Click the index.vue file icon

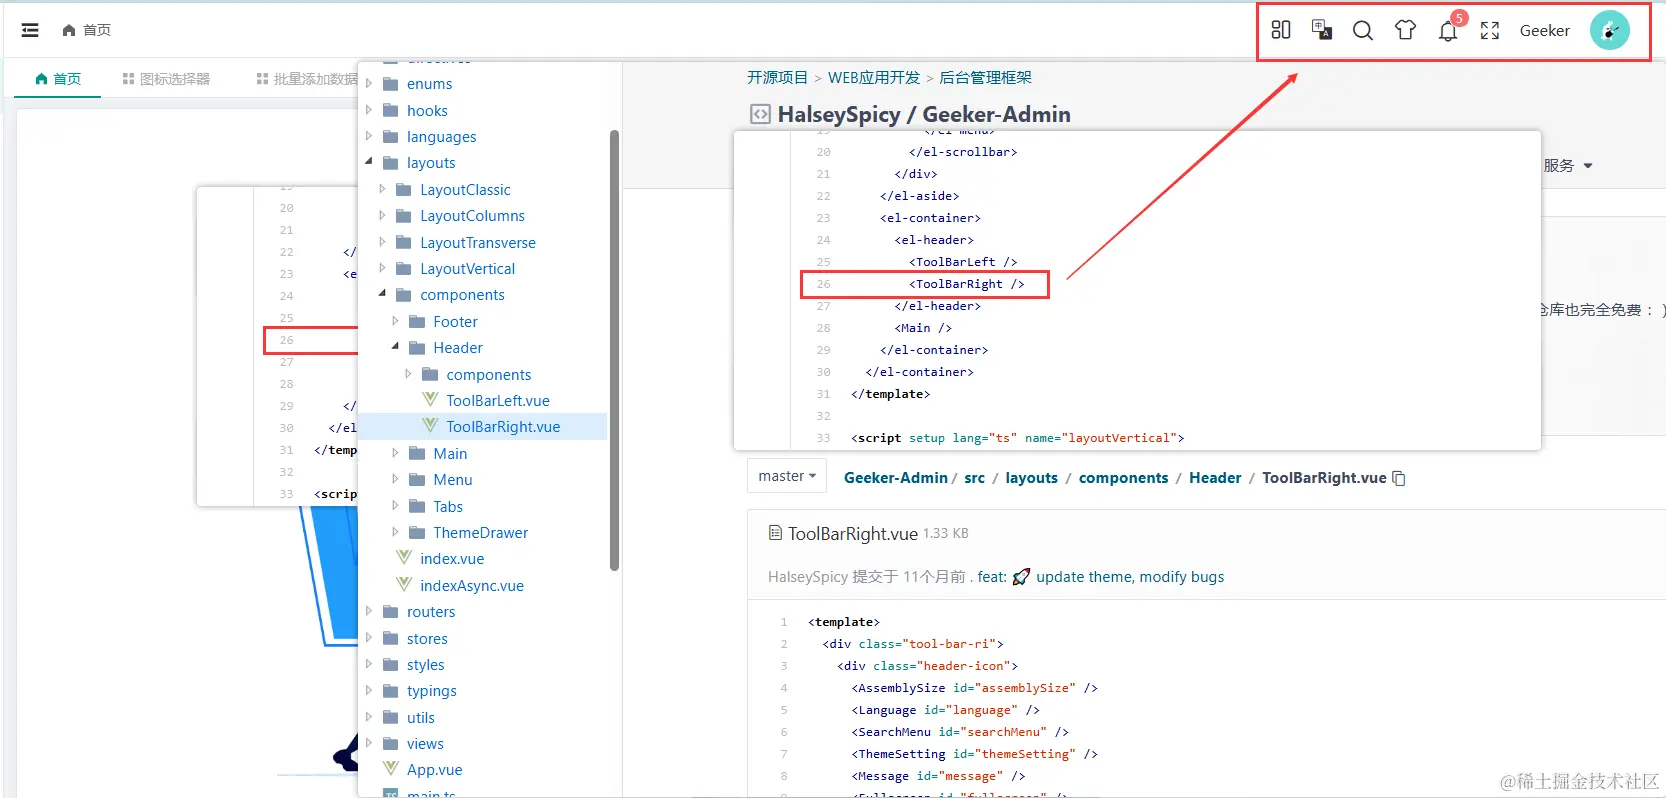pos(404,558)
